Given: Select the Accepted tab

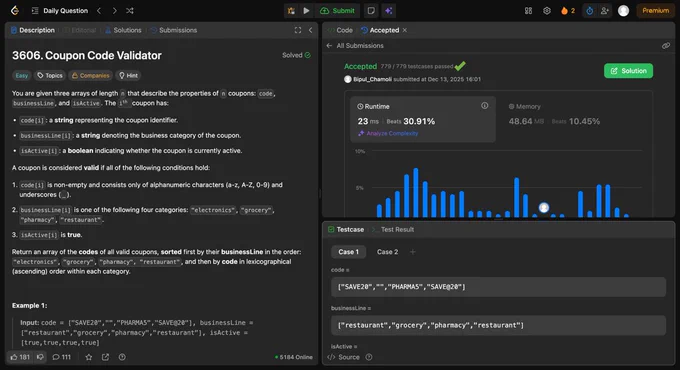Looking at the screenshot, I should 380,30.
